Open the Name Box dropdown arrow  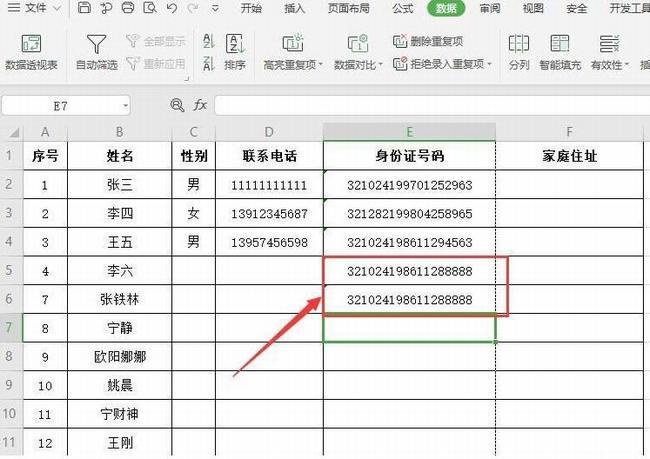[x=125, y=106]
